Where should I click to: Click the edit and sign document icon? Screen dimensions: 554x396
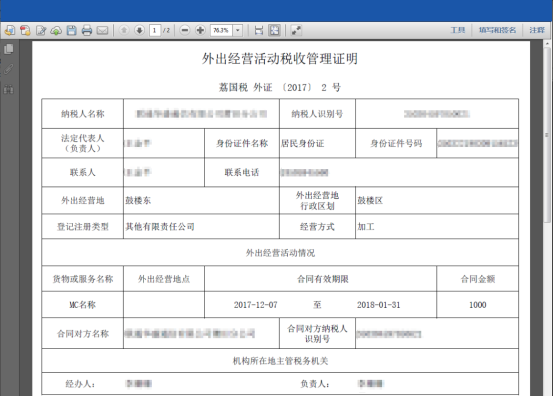click(x=41, y=30)
